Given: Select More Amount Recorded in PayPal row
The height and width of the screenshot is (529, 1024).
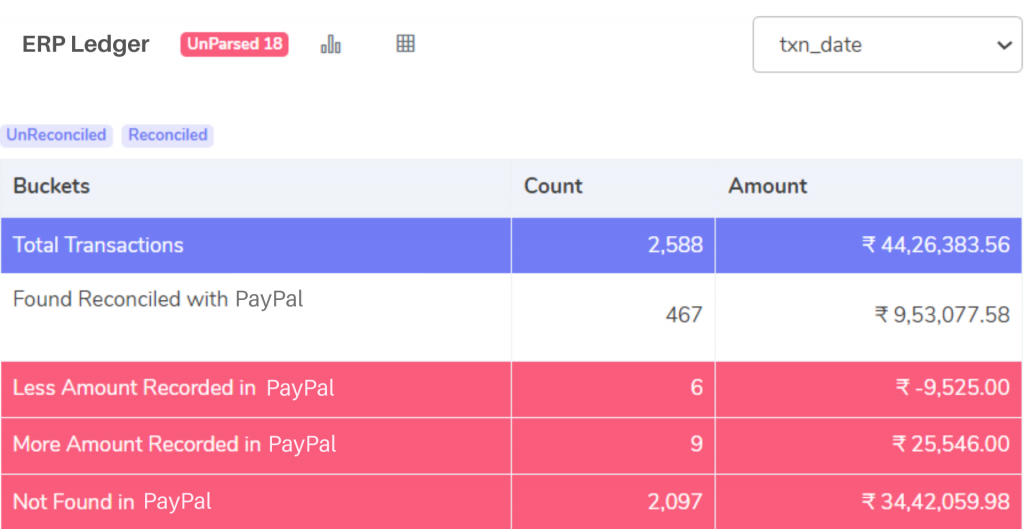Looking at the screenshot, I should [511, 445].
